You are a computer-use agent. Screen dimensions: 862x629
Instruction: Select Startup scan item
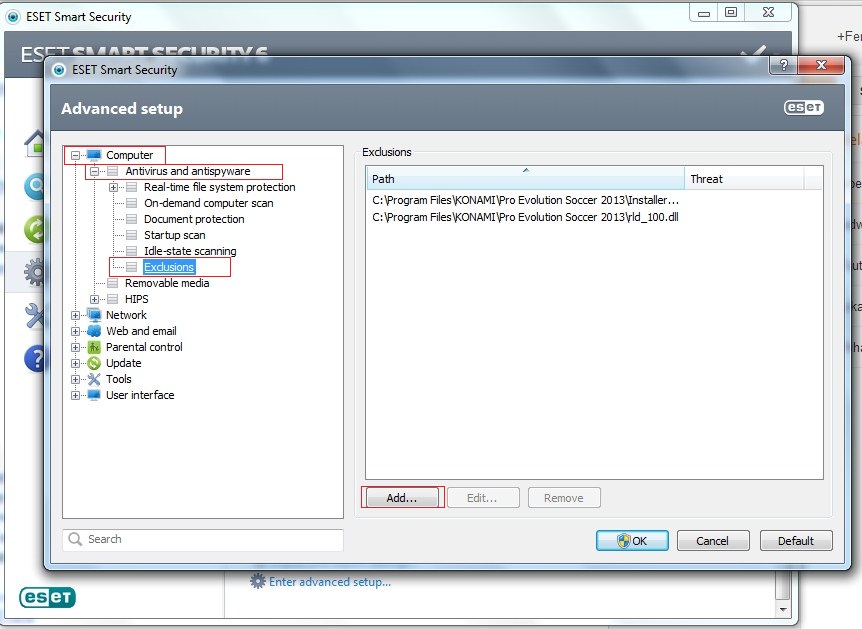pos(175,235)
